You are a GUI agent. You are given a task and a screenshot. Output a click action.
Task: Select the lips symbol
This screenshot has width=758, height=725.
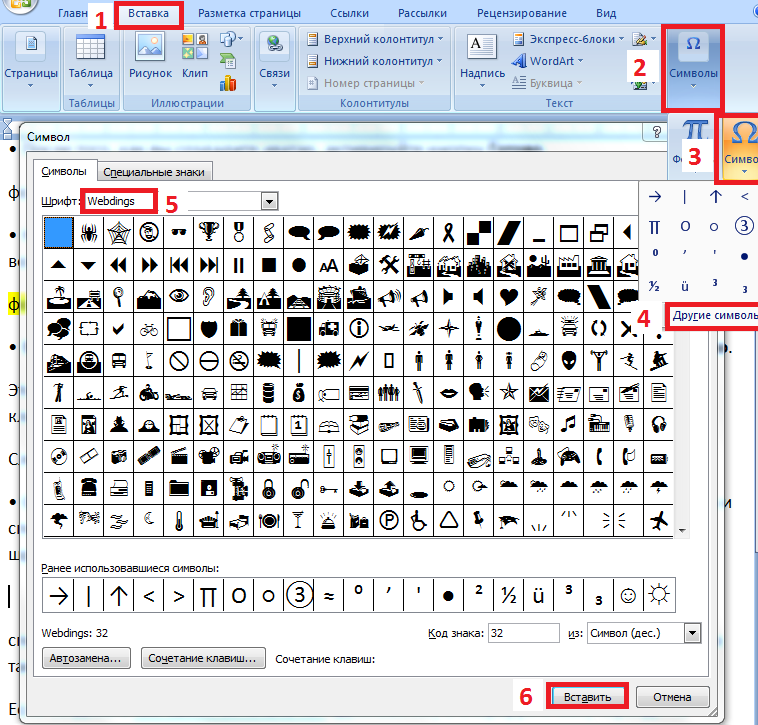449,393
